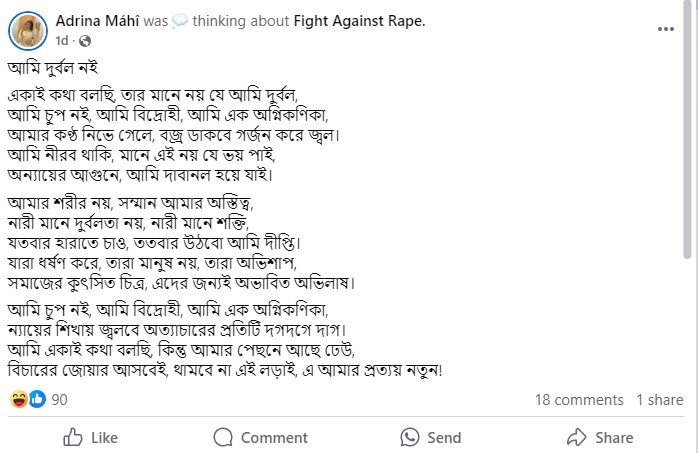Screen dimensions: 698x453
Task: Open the 90 reactions count list
Action: coord(59,400)
